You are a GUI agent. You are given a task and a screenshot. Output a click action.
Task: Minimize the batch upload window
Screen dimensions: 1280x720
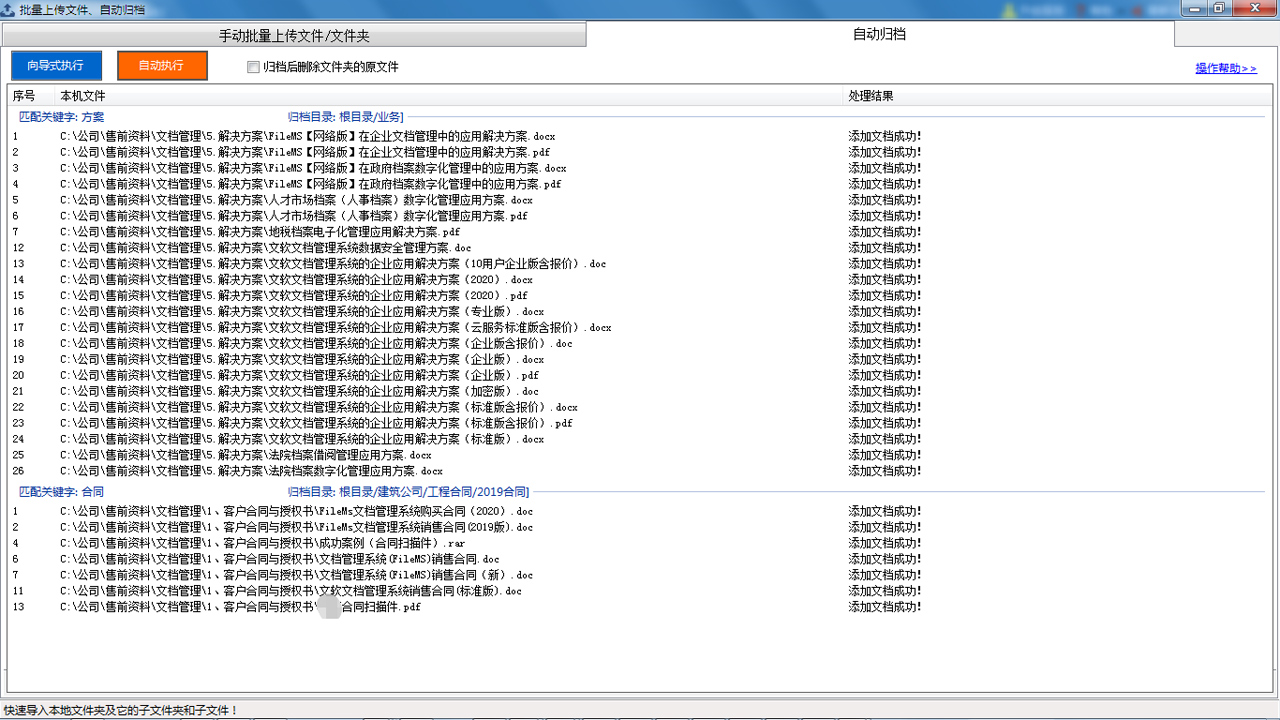tap(1195, 8)
